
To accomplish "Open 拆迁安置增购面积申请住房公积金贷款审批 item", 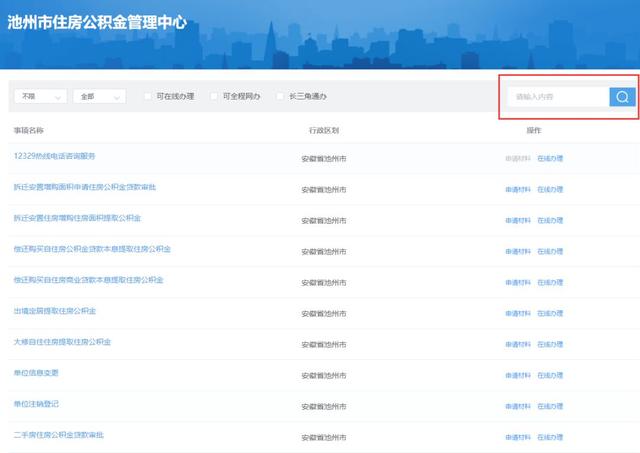I will click(85, 187).
